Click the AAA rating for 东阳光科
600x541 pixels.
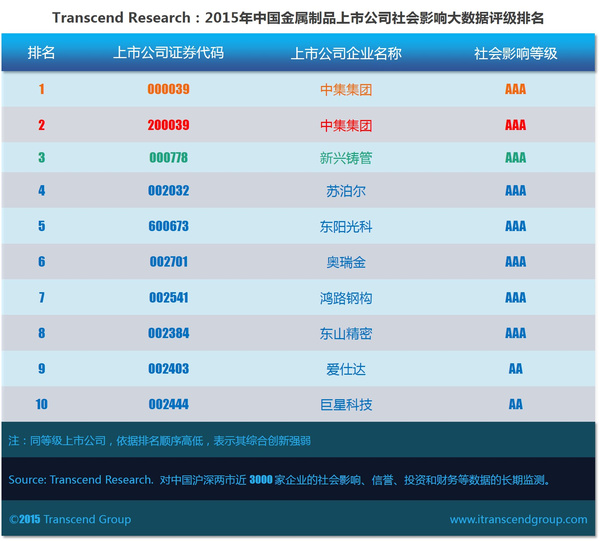pyautogui.click(x=515, y=226)
